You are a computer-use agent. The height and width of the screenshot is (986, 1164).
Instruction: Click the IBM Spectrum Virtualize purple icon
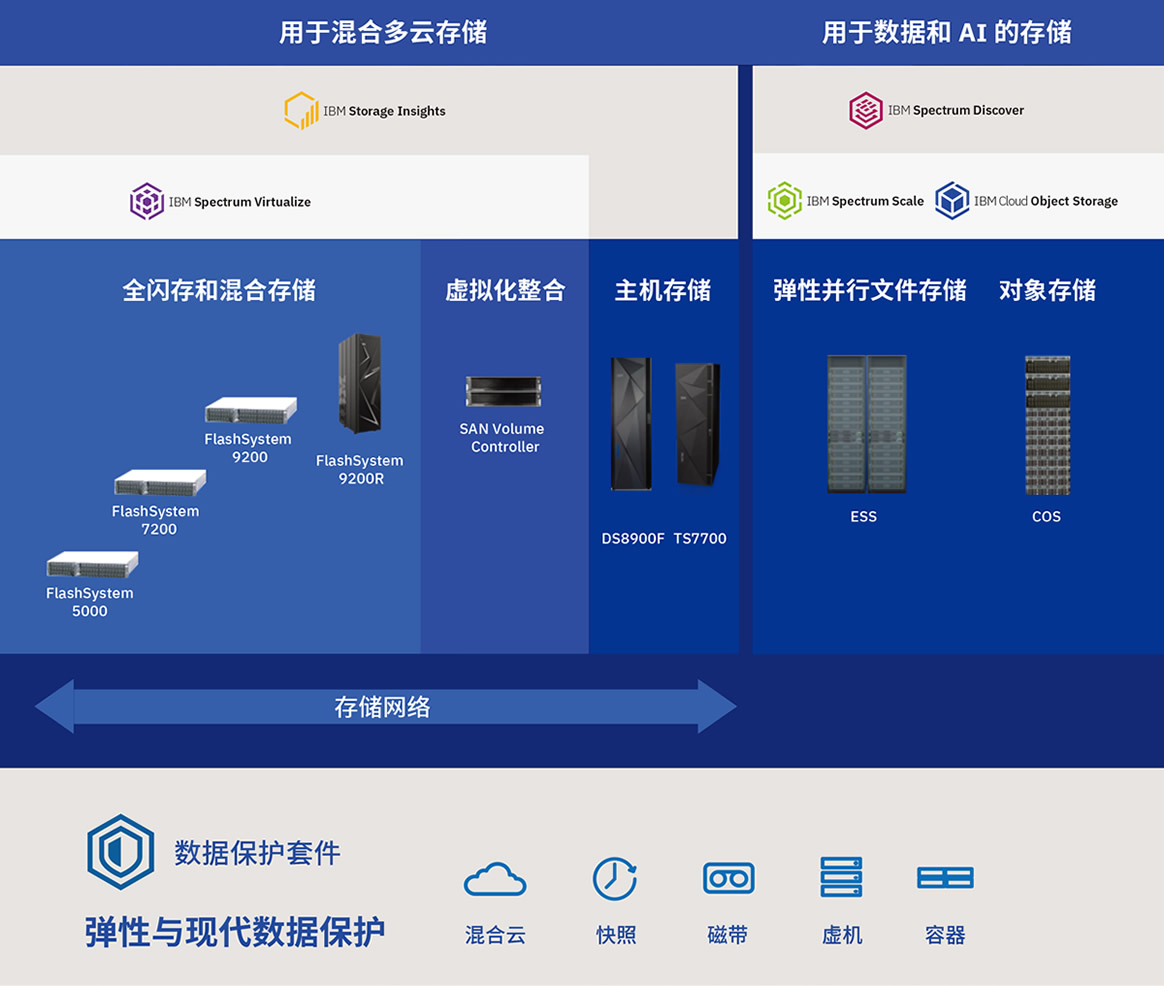coord(147,201)
